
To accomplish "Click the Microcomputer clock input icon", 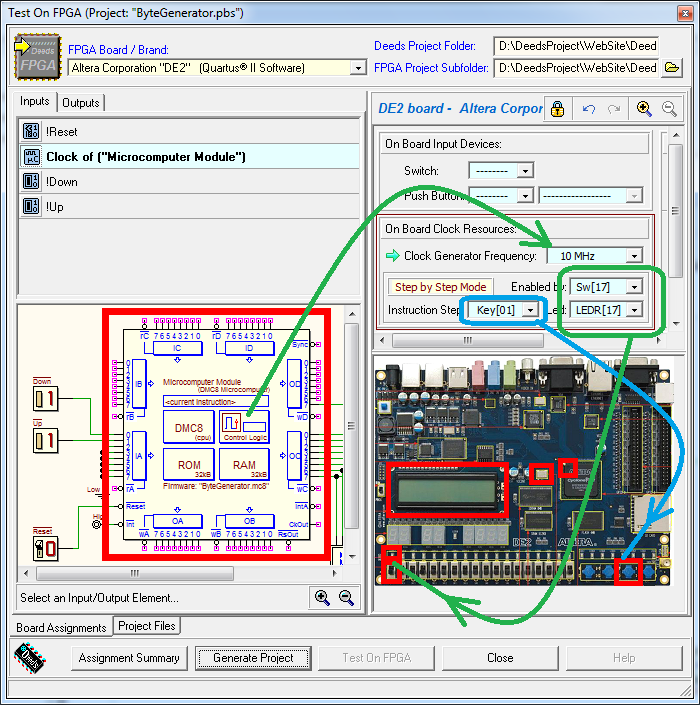I will [31, 156].
